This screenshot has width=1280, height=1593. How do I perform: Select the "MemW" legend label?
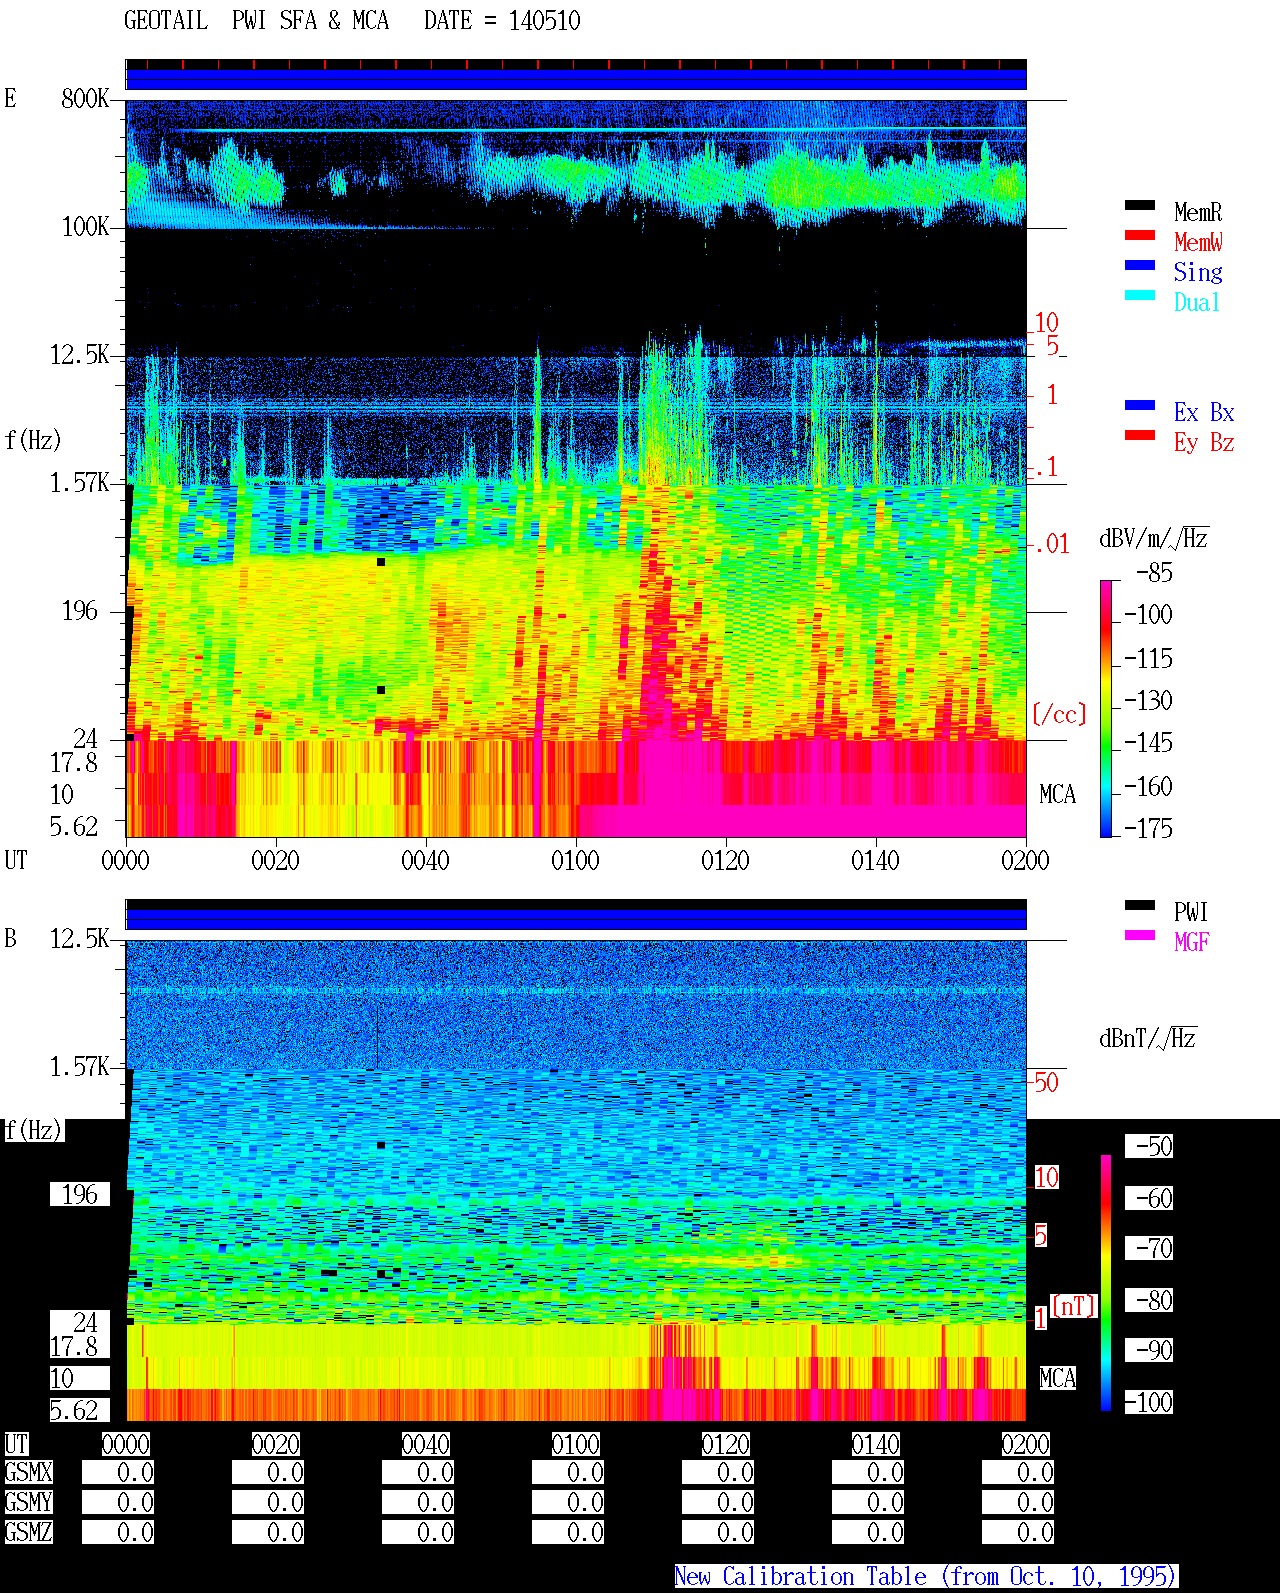coord(1198,242)
